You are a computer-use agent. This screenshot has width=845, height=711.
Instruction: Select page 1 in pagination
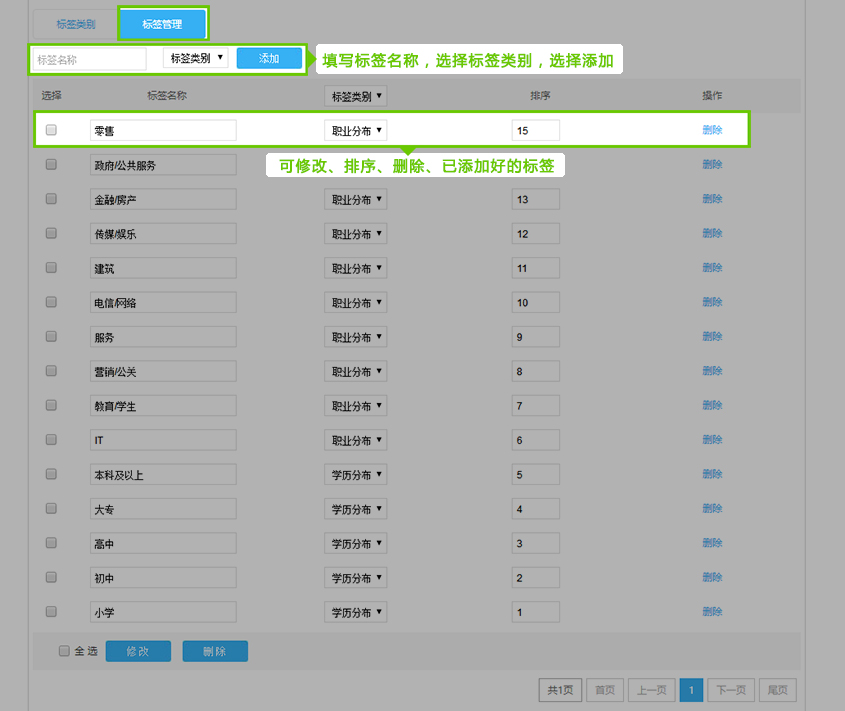coord(691,690)
